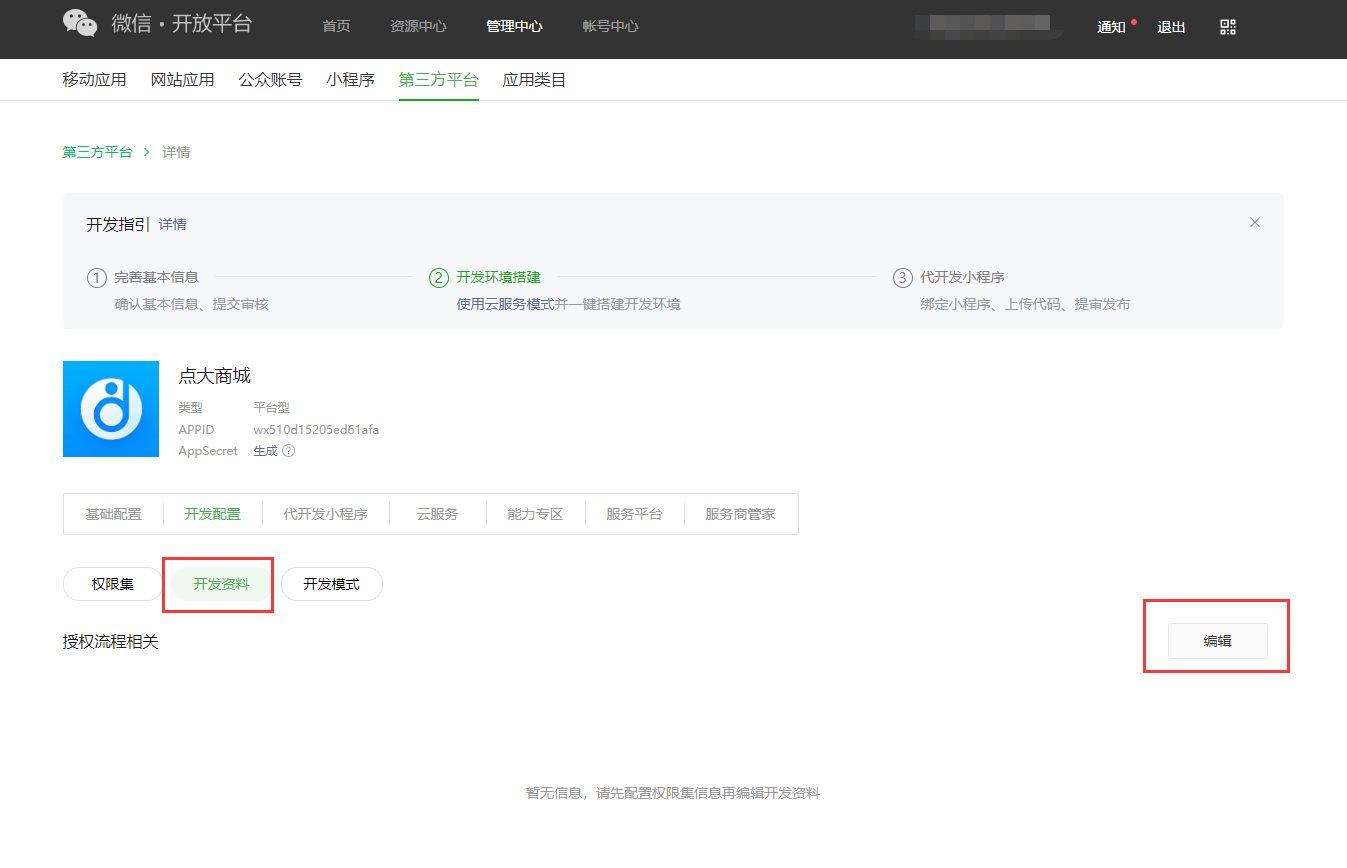Click the 点大商城 app title
This screenshot has height=868, width=1347.
pyautogui.click(x=214, y=376)
